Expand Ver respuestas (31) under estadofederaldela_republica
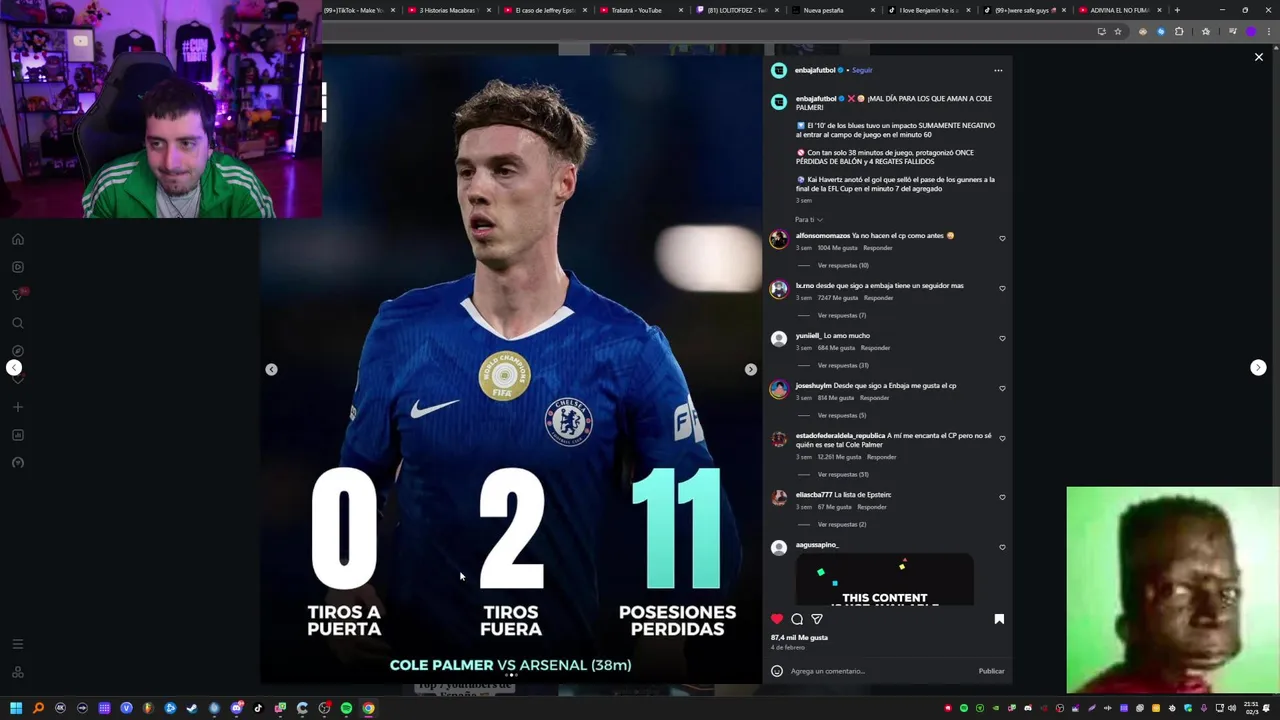 [843, 474]
